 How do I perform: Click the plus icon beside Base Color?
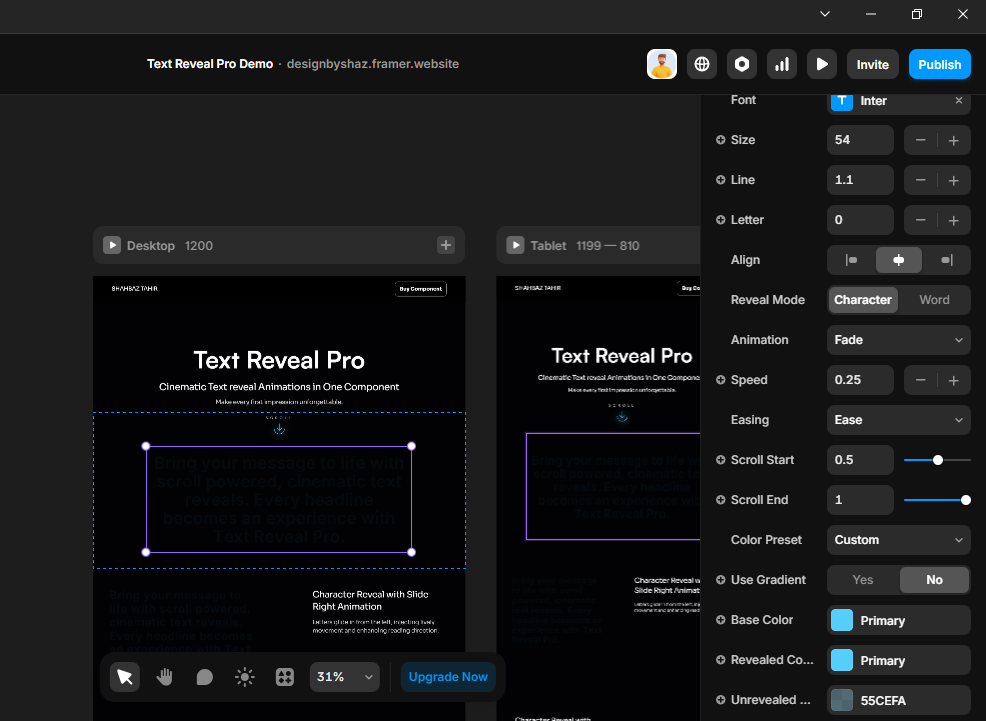tap(721, 620)
